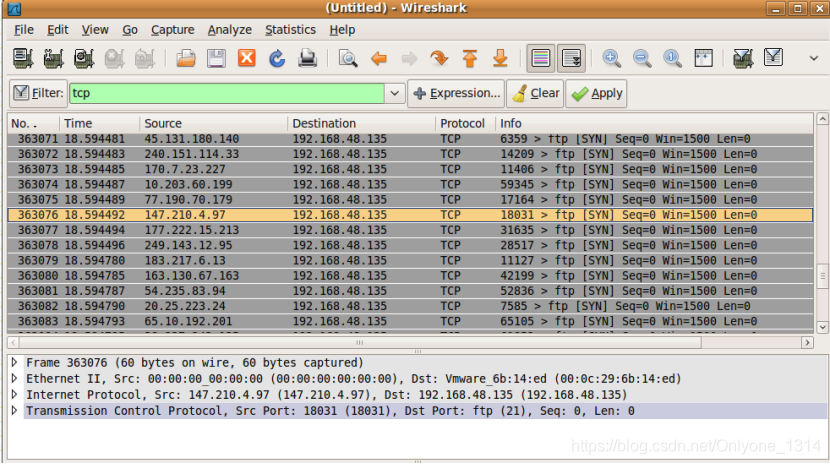The image size is (830, 464).
Task: Sort by Protocol column header
Action: pos(466,123)
